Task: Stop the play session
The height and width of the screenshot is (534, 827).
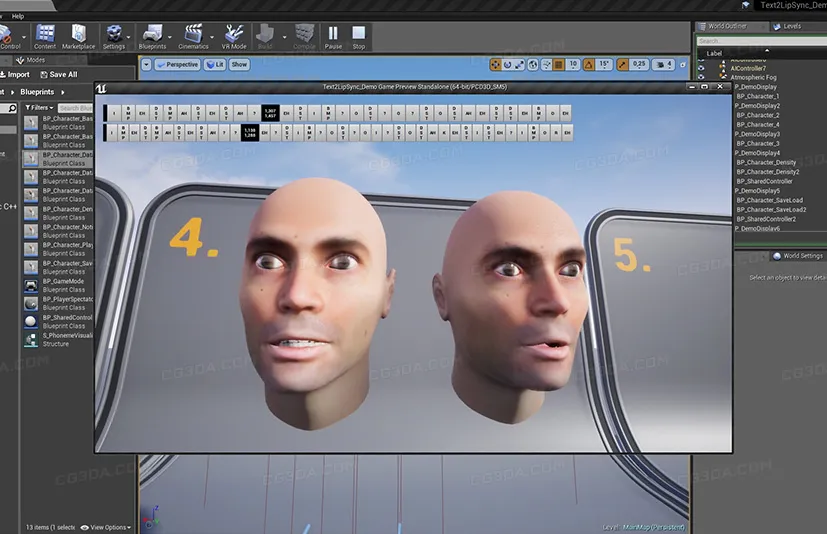Action: (359, 36)
